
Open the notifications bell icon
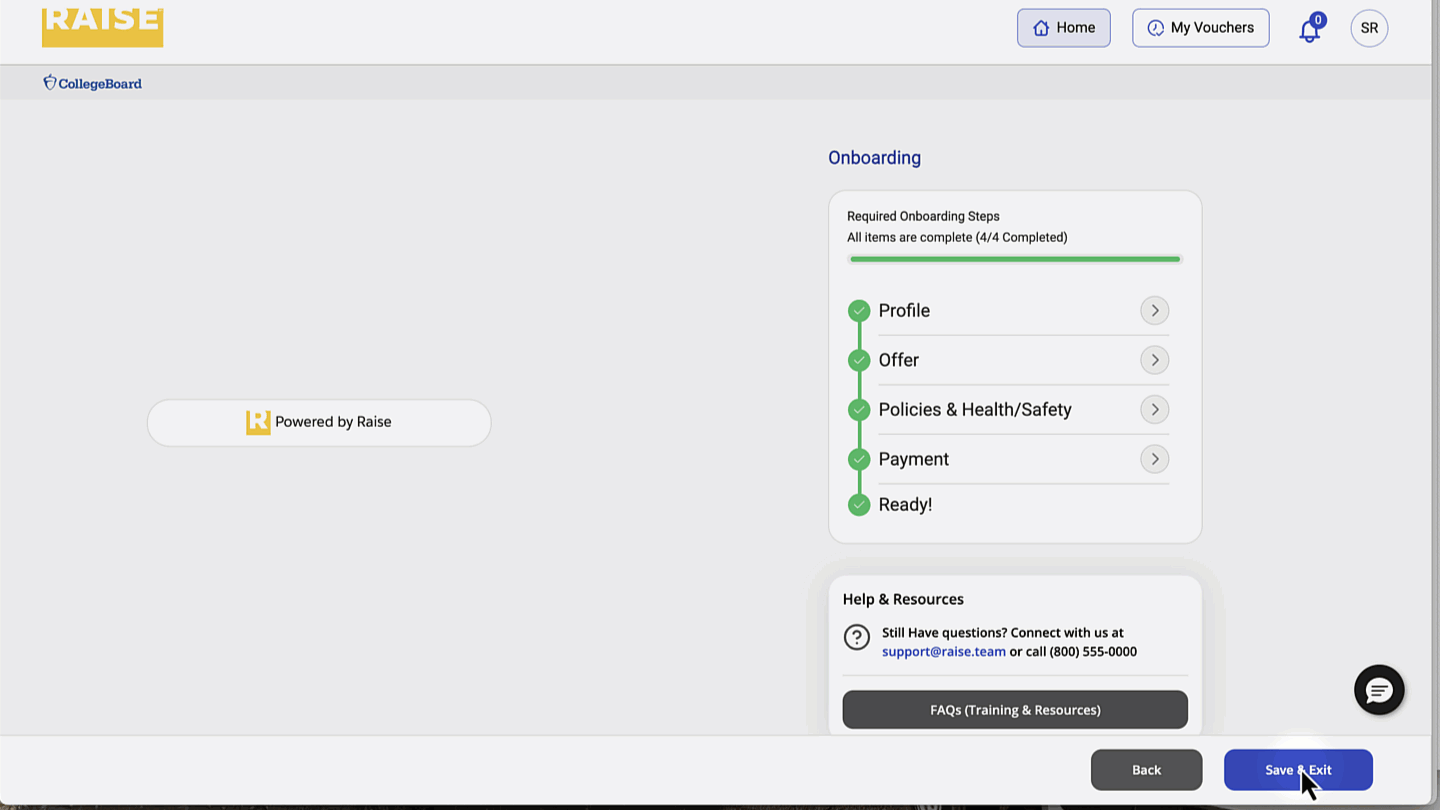(x=1309, y=30)
